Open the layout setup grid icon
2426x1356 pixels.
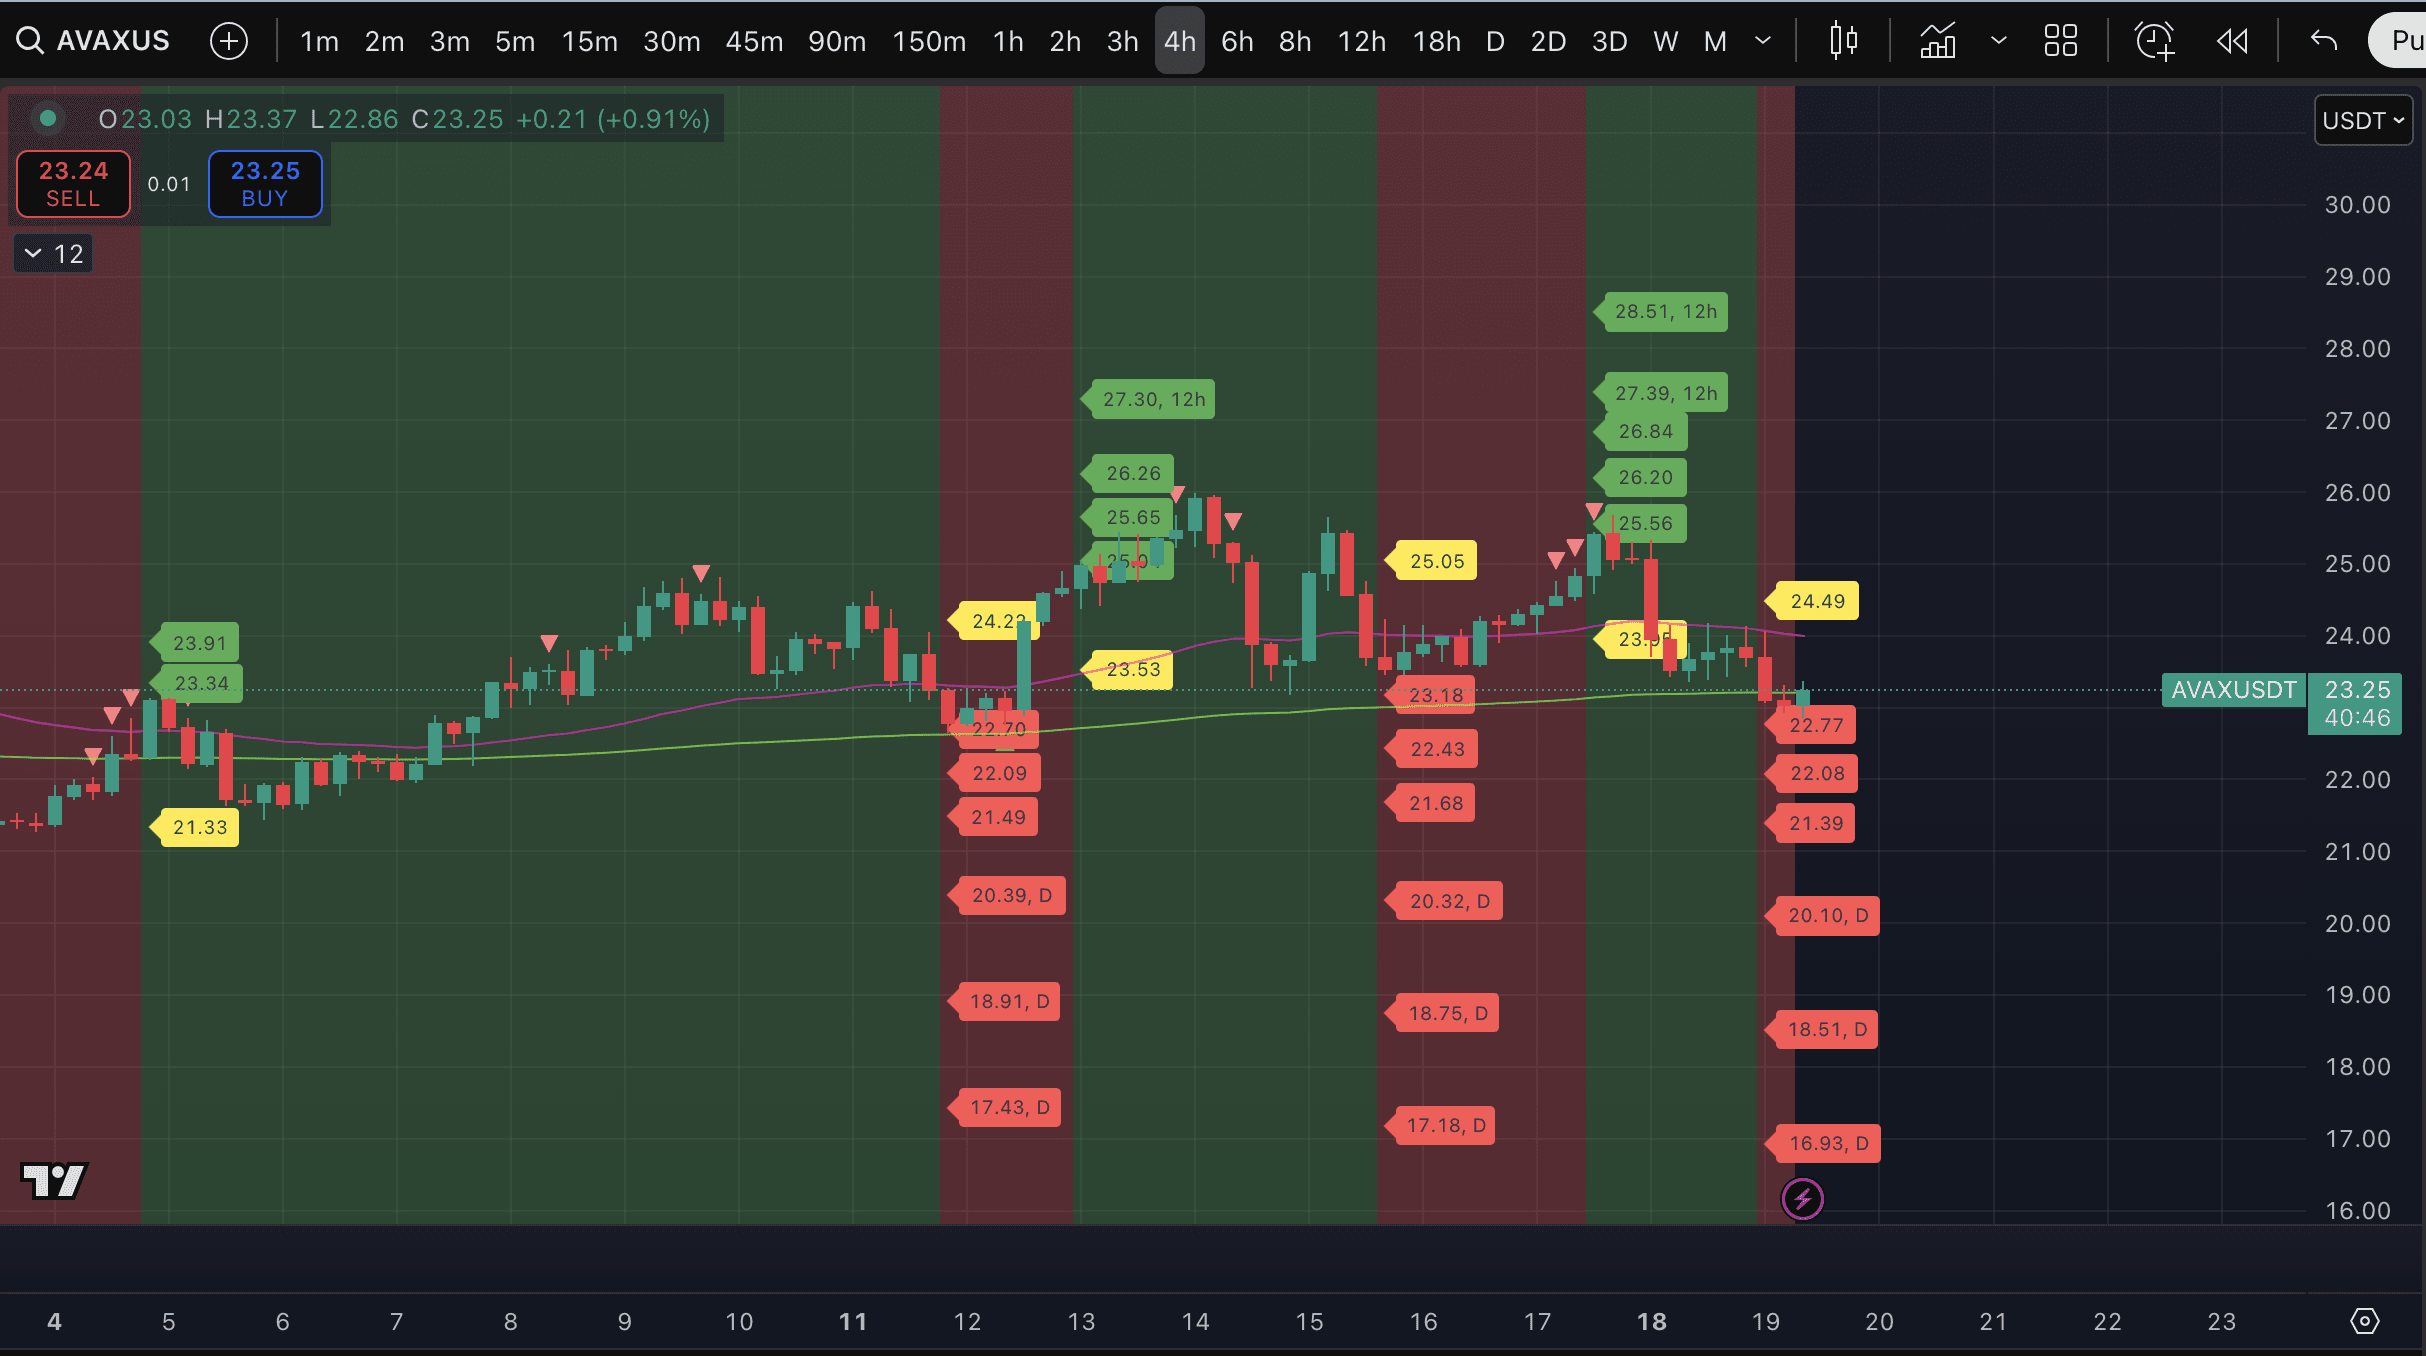coord(2060,41)
